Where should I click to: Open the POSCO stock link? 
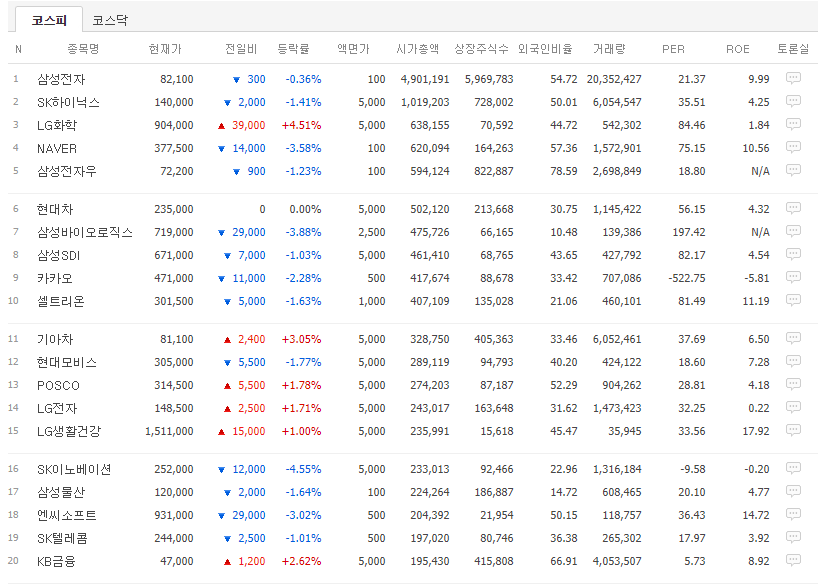[x=58, y=386]
